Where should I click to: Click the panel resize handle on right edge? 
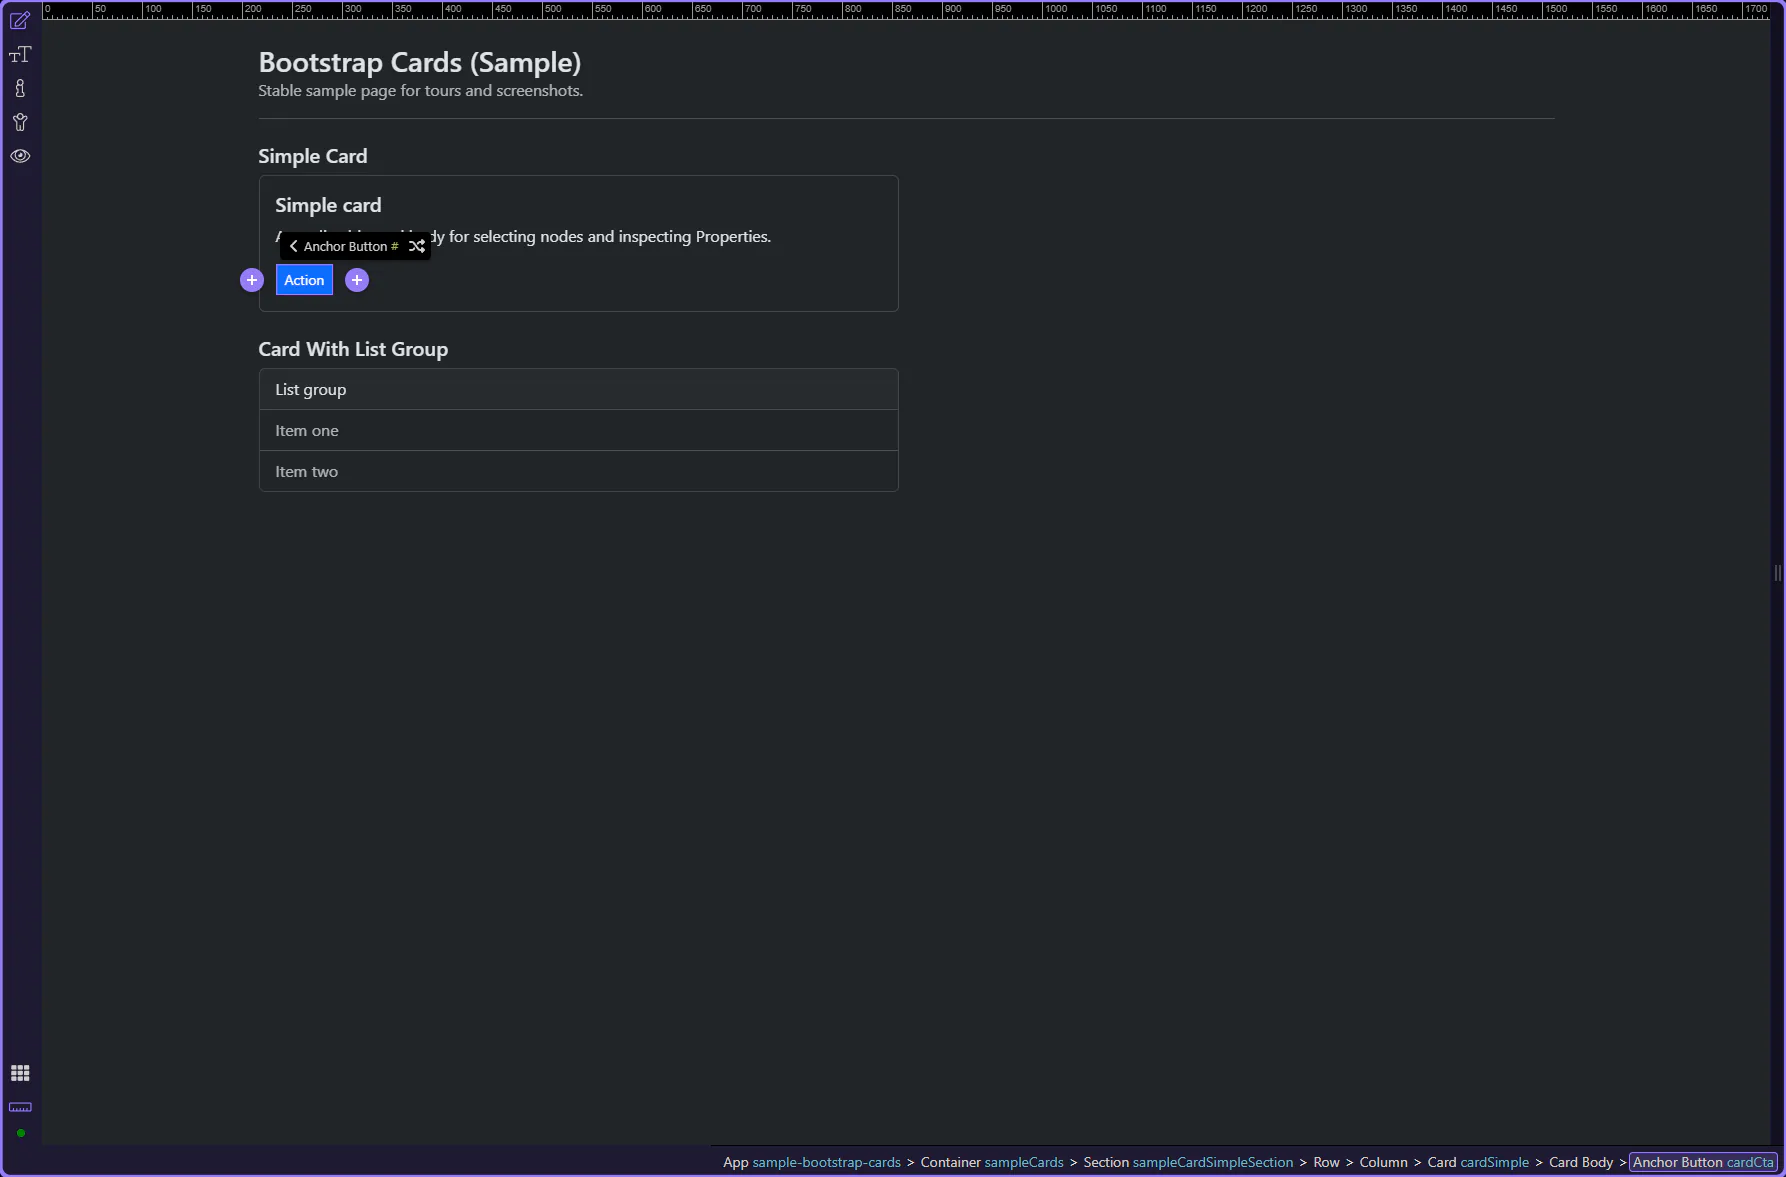click(x=1777, y=573)
